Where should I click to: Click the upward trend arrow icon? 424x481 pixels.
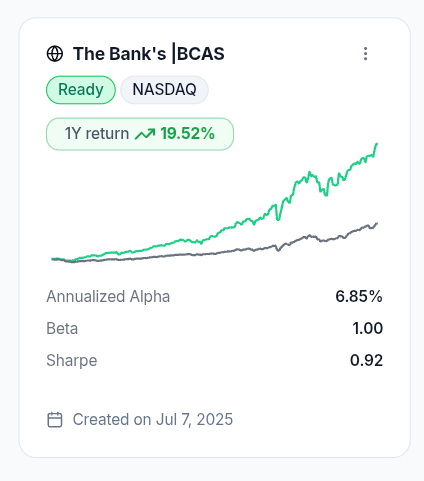pos(145,134)
